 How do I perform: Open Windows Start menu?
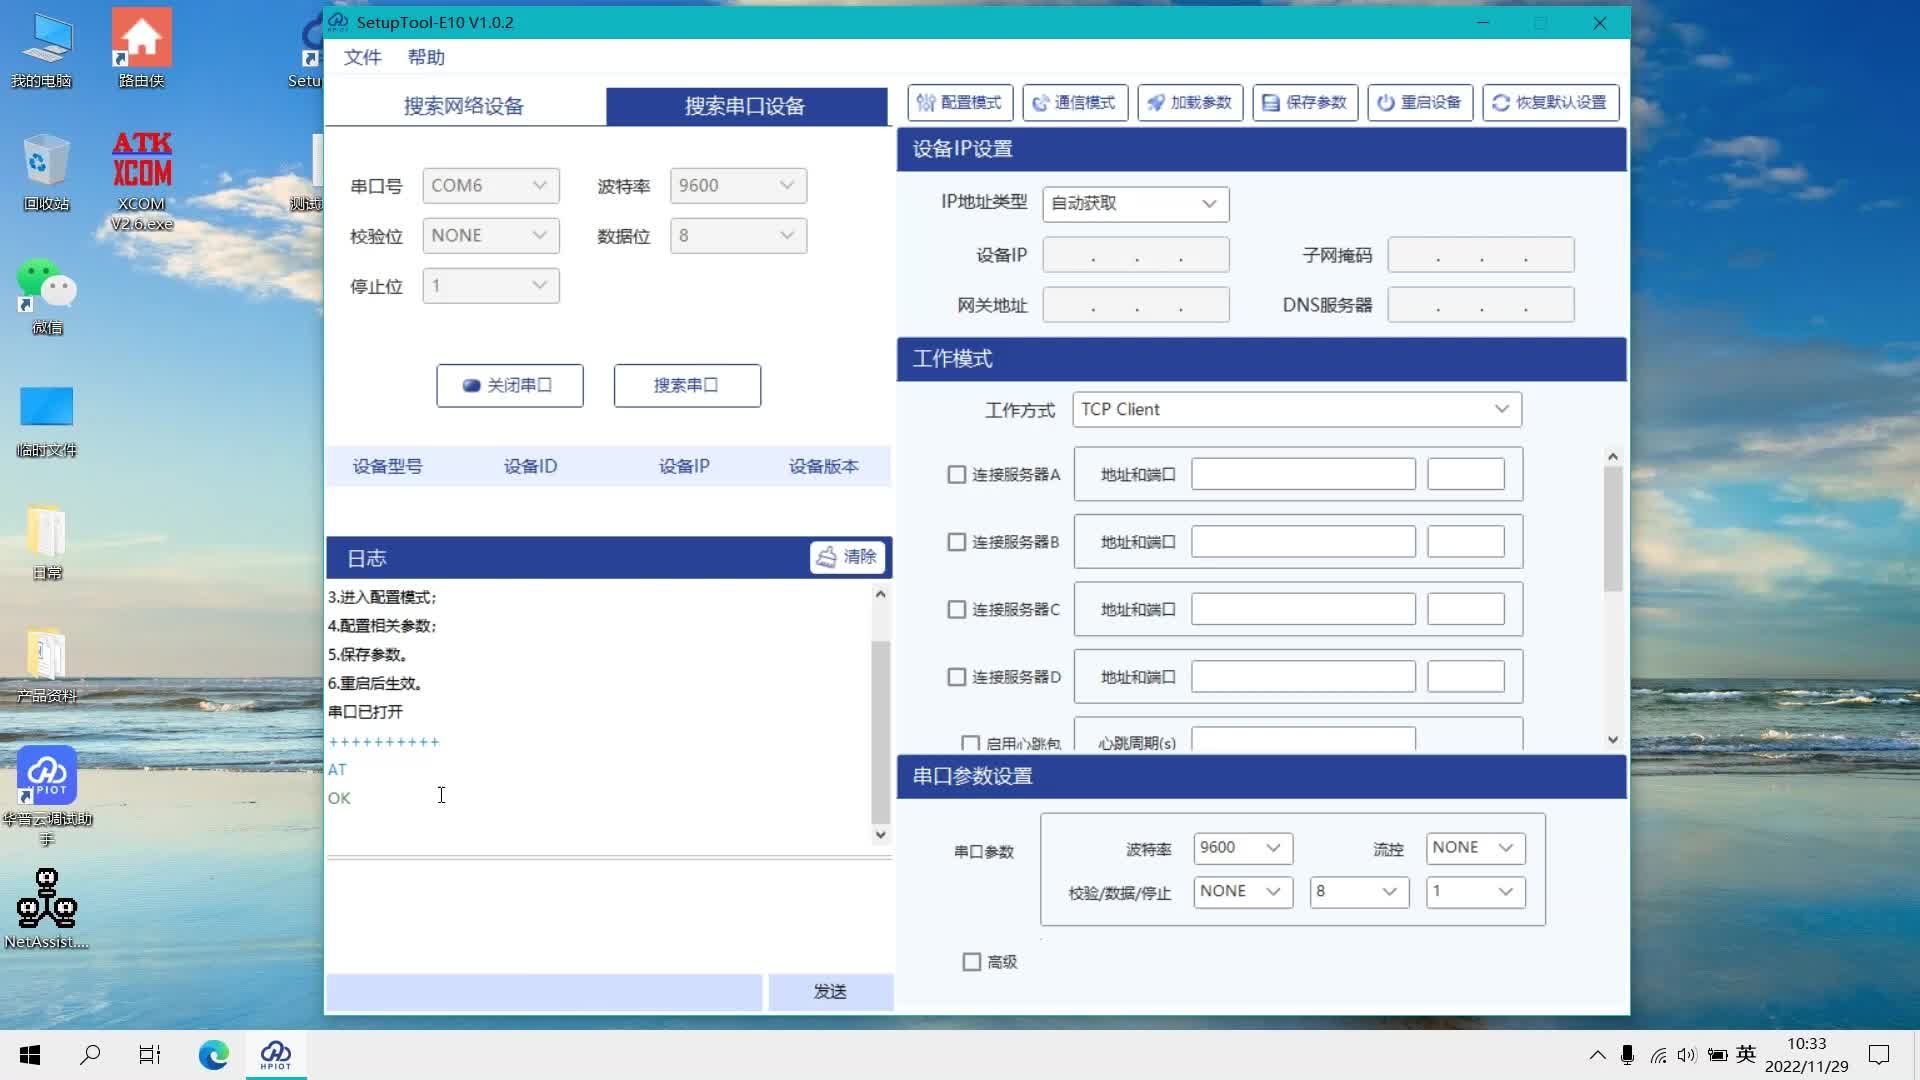pos(30,1054)
